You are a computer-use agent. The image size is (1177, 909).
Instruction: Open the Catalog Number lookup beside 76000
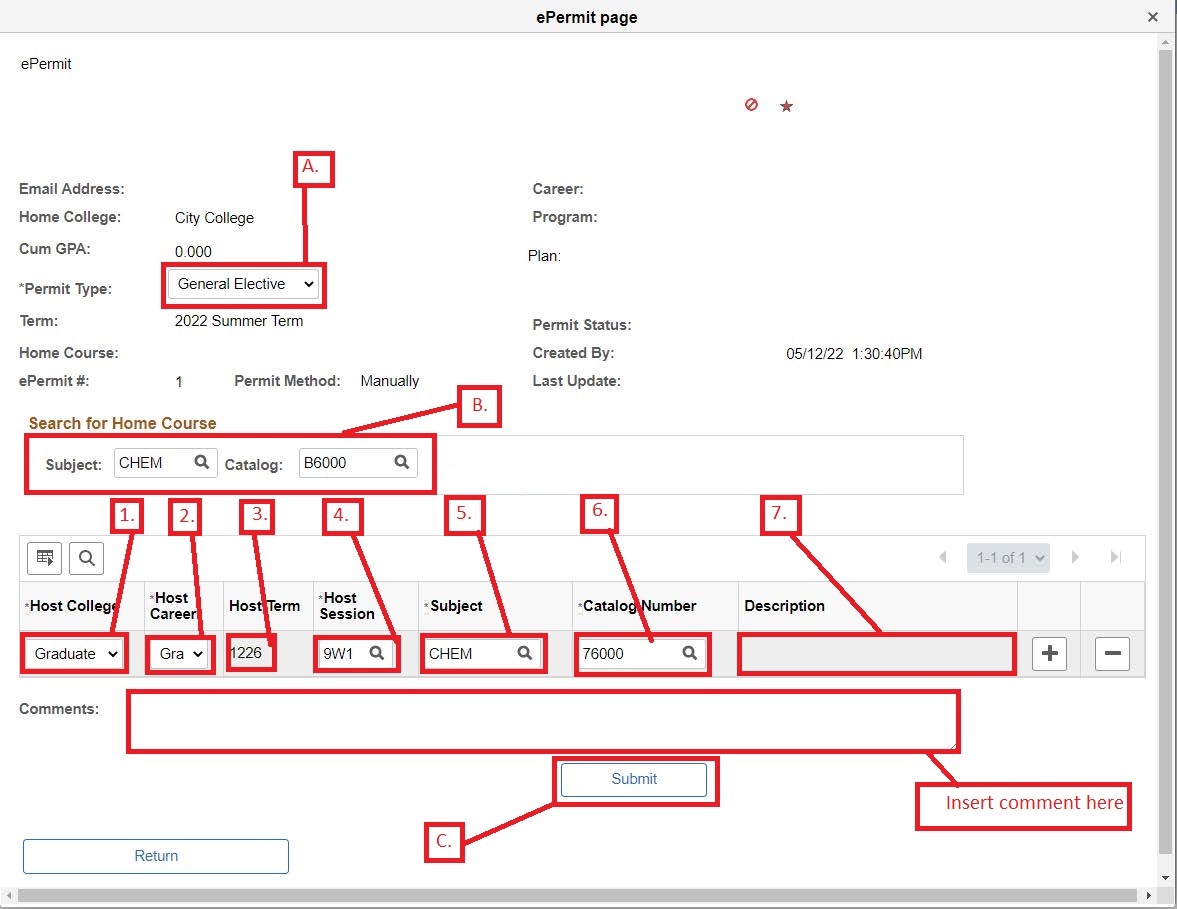[689, 653]
